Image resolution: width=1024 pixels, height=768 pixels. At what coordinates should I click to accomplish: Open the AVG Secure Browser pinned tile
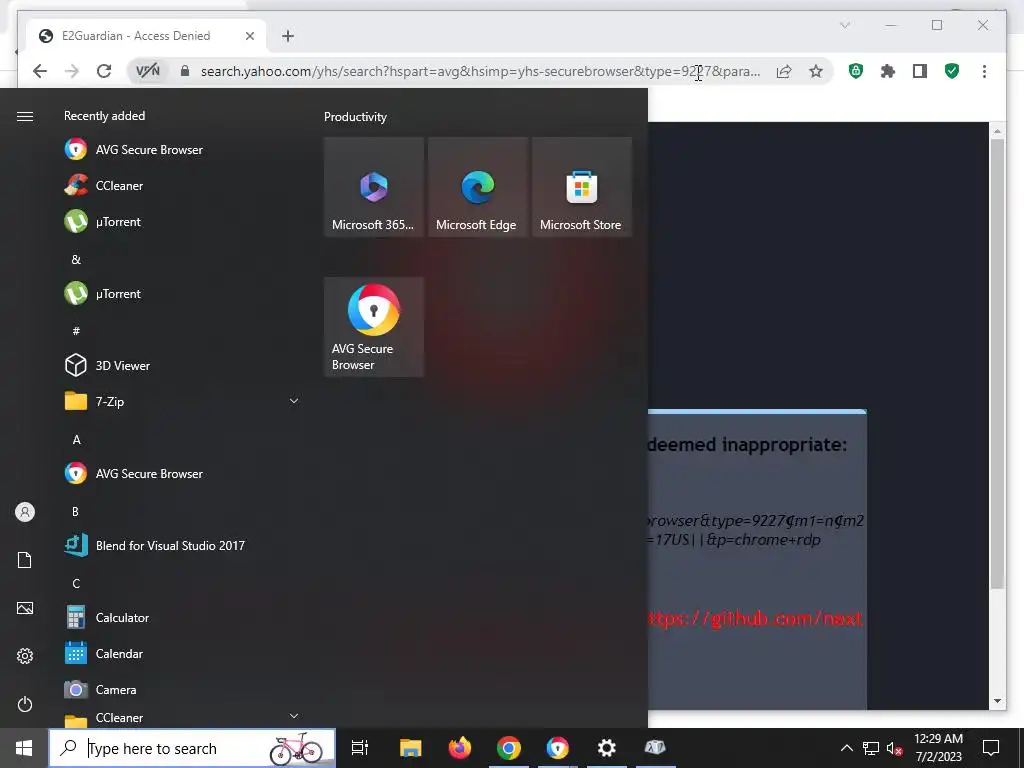(x=374, y=327)
